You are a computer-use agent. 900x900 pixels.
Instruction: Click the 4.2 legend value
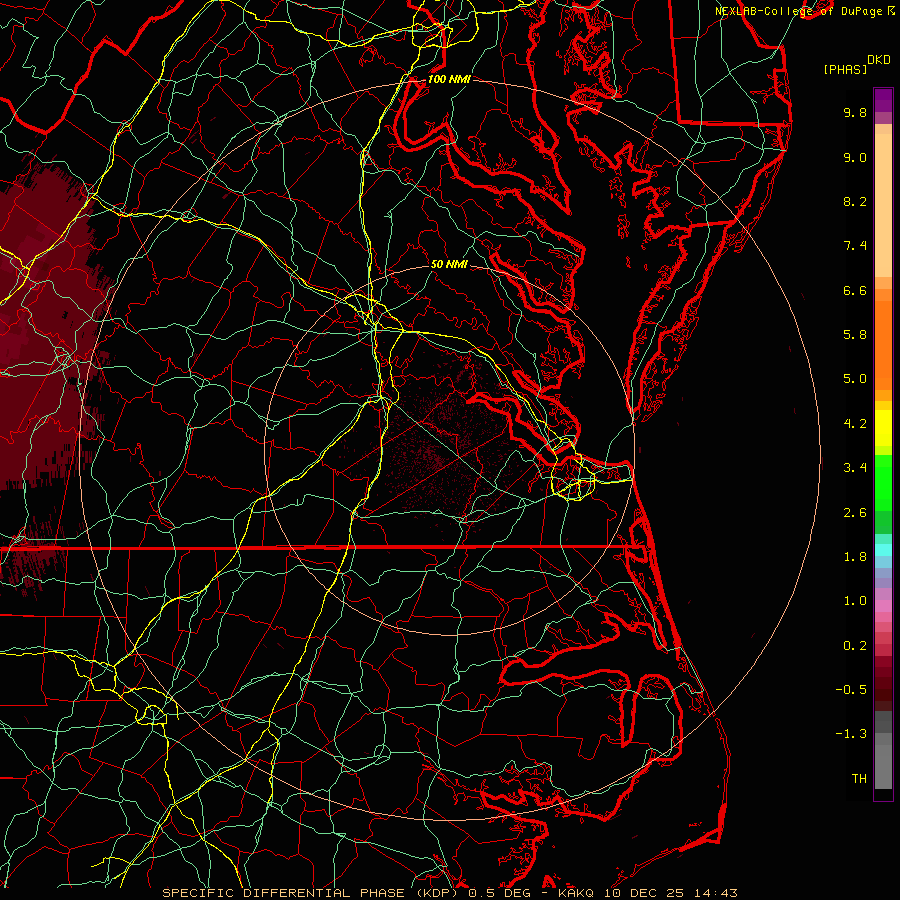tap(855, 424)
